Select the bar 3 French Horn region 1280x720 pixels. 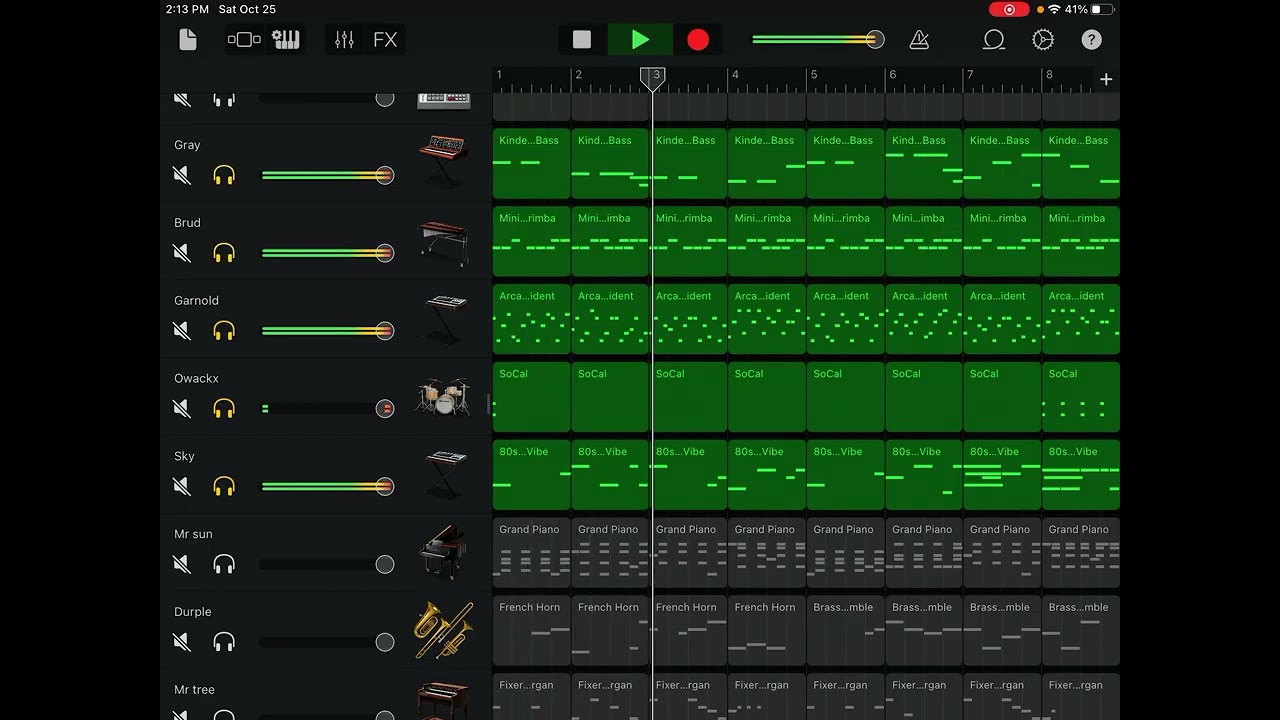pos(689,630)
